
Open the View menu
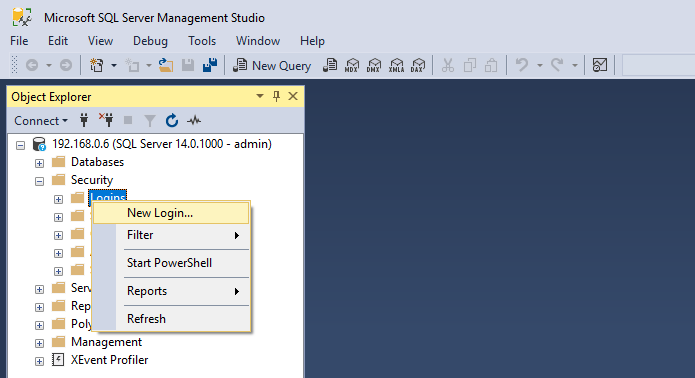click(100, 41)
